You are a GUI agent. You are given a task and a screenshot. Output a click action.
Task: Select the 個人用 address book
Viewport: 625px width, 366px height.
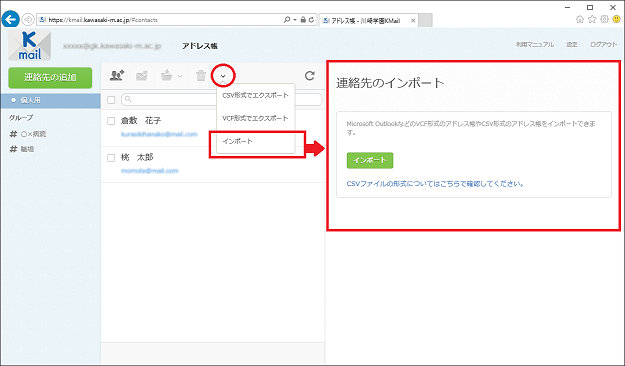click(x=50, y=100)
